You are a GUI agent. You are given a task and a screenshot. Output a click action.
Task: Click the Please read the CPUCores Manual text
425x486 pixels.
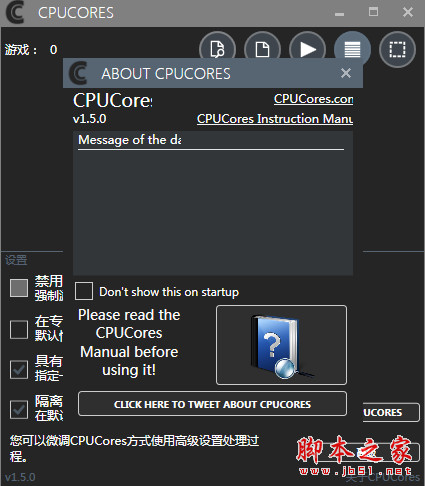pyautogui.click(x=129, y=342)
